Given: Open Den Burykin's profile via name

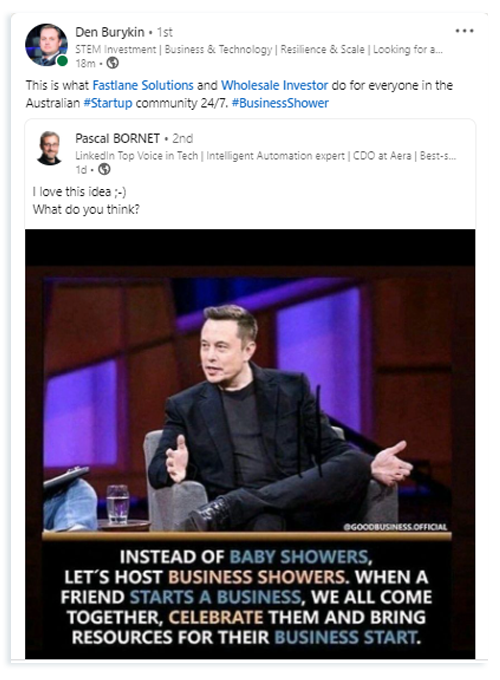Looking at the screenshot, I should [x=110, y=32].
